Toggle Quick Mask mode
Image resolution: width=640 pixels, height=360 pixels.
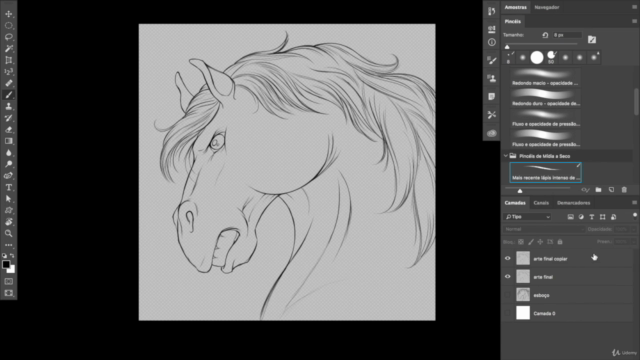click(x=9, y=282)
